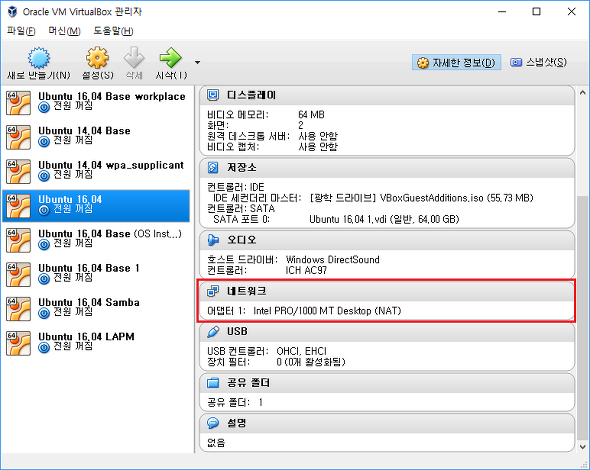Open the Start button dropdown arrow
This screenshot has height=470, width=590.
point(197,62)
